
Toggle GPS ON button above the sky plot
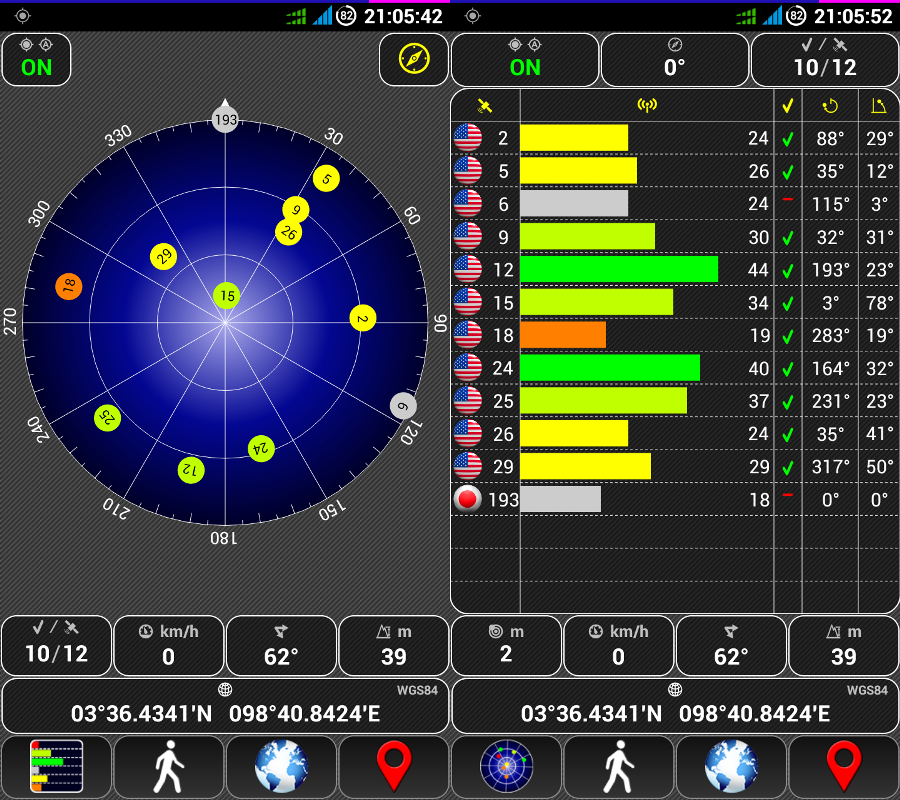36,60
